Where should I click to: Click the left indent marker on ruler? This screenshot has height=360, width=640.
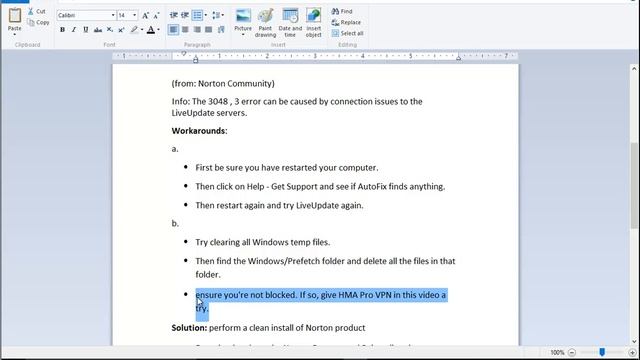coord(196,60)
